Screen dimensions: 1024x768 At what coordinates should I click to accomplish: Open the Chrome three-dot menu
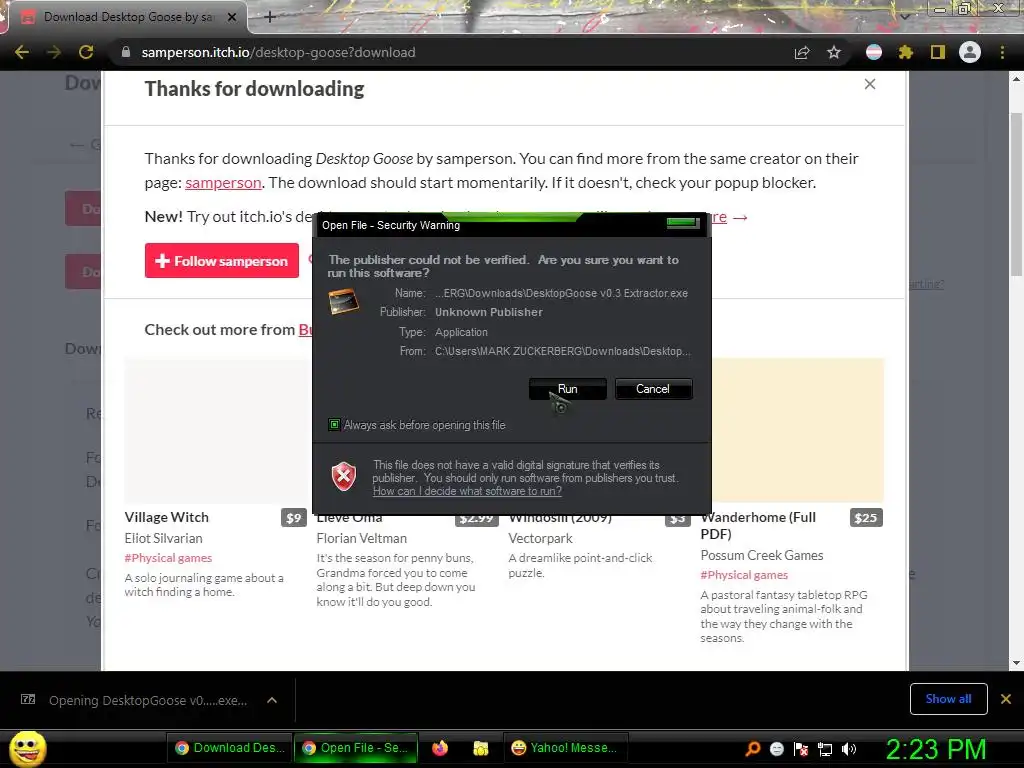[1002, 52]
